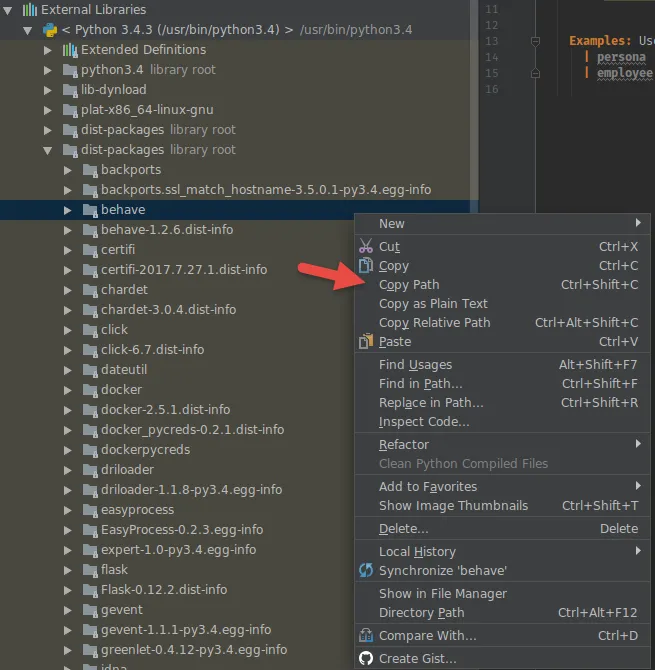
Task: Click the Extended Definitions library icon
Action: [x=70, y=50]
